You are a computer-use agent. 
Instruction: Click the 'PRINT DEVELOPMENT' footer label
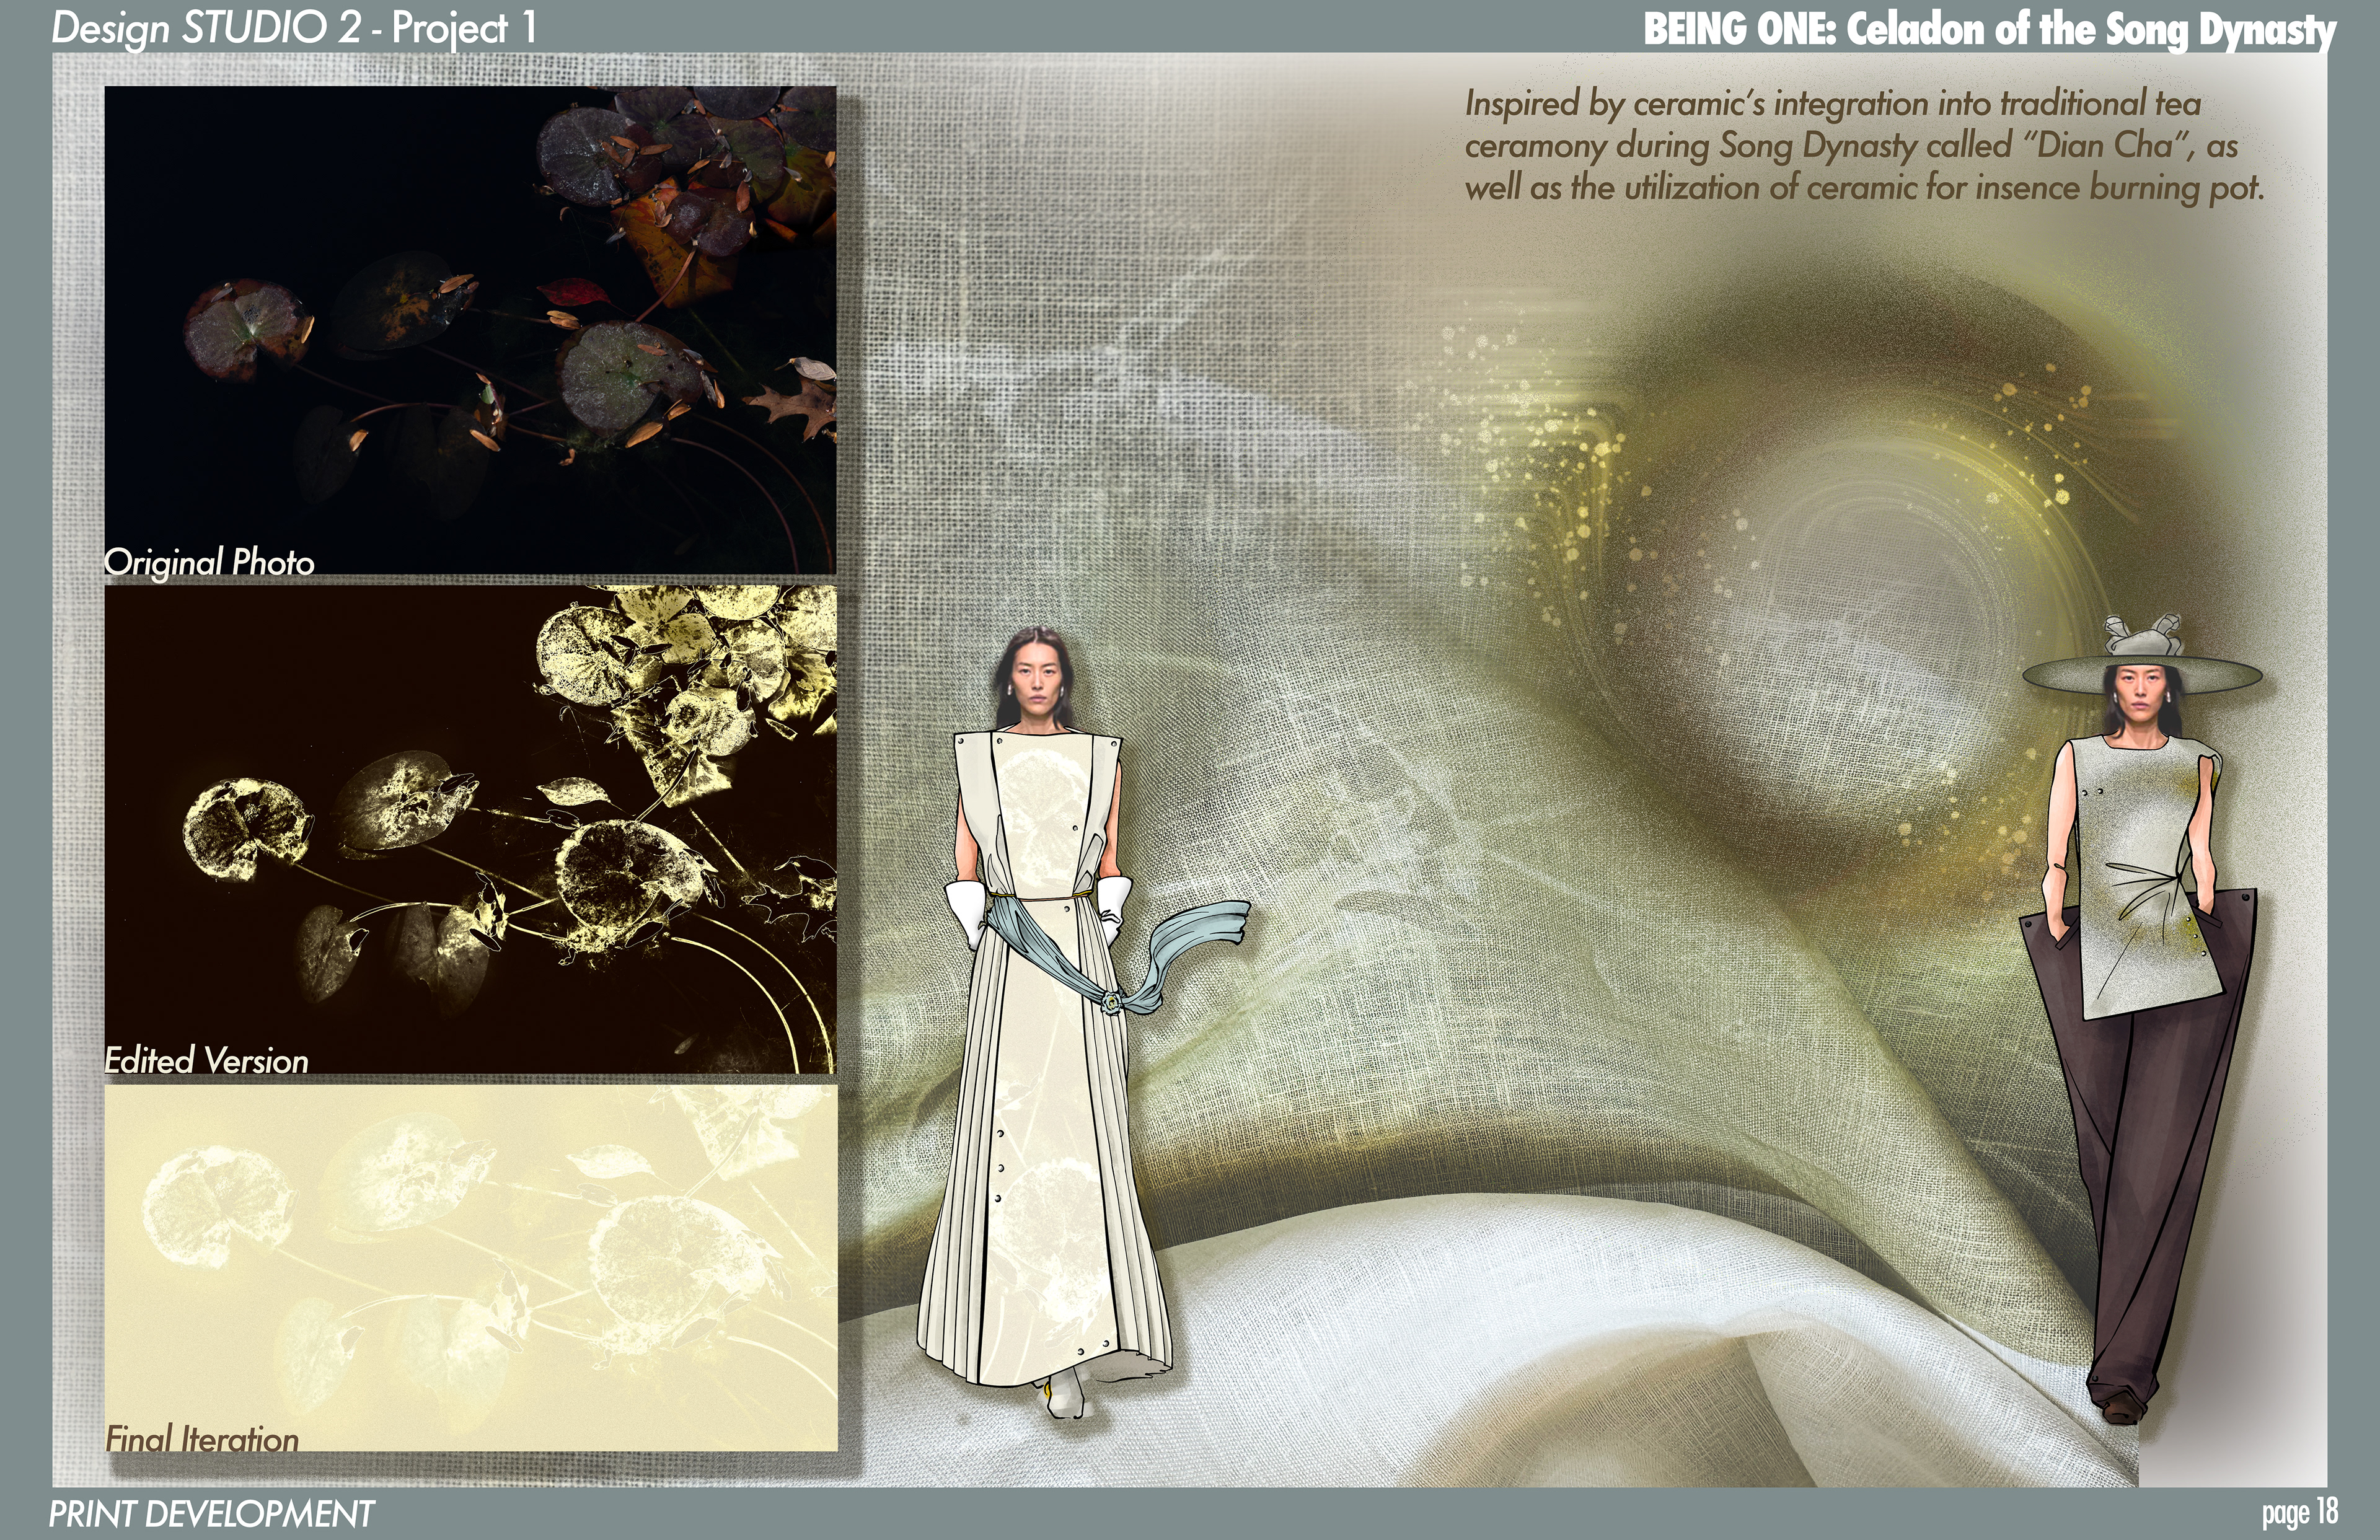click(211, 1514)
